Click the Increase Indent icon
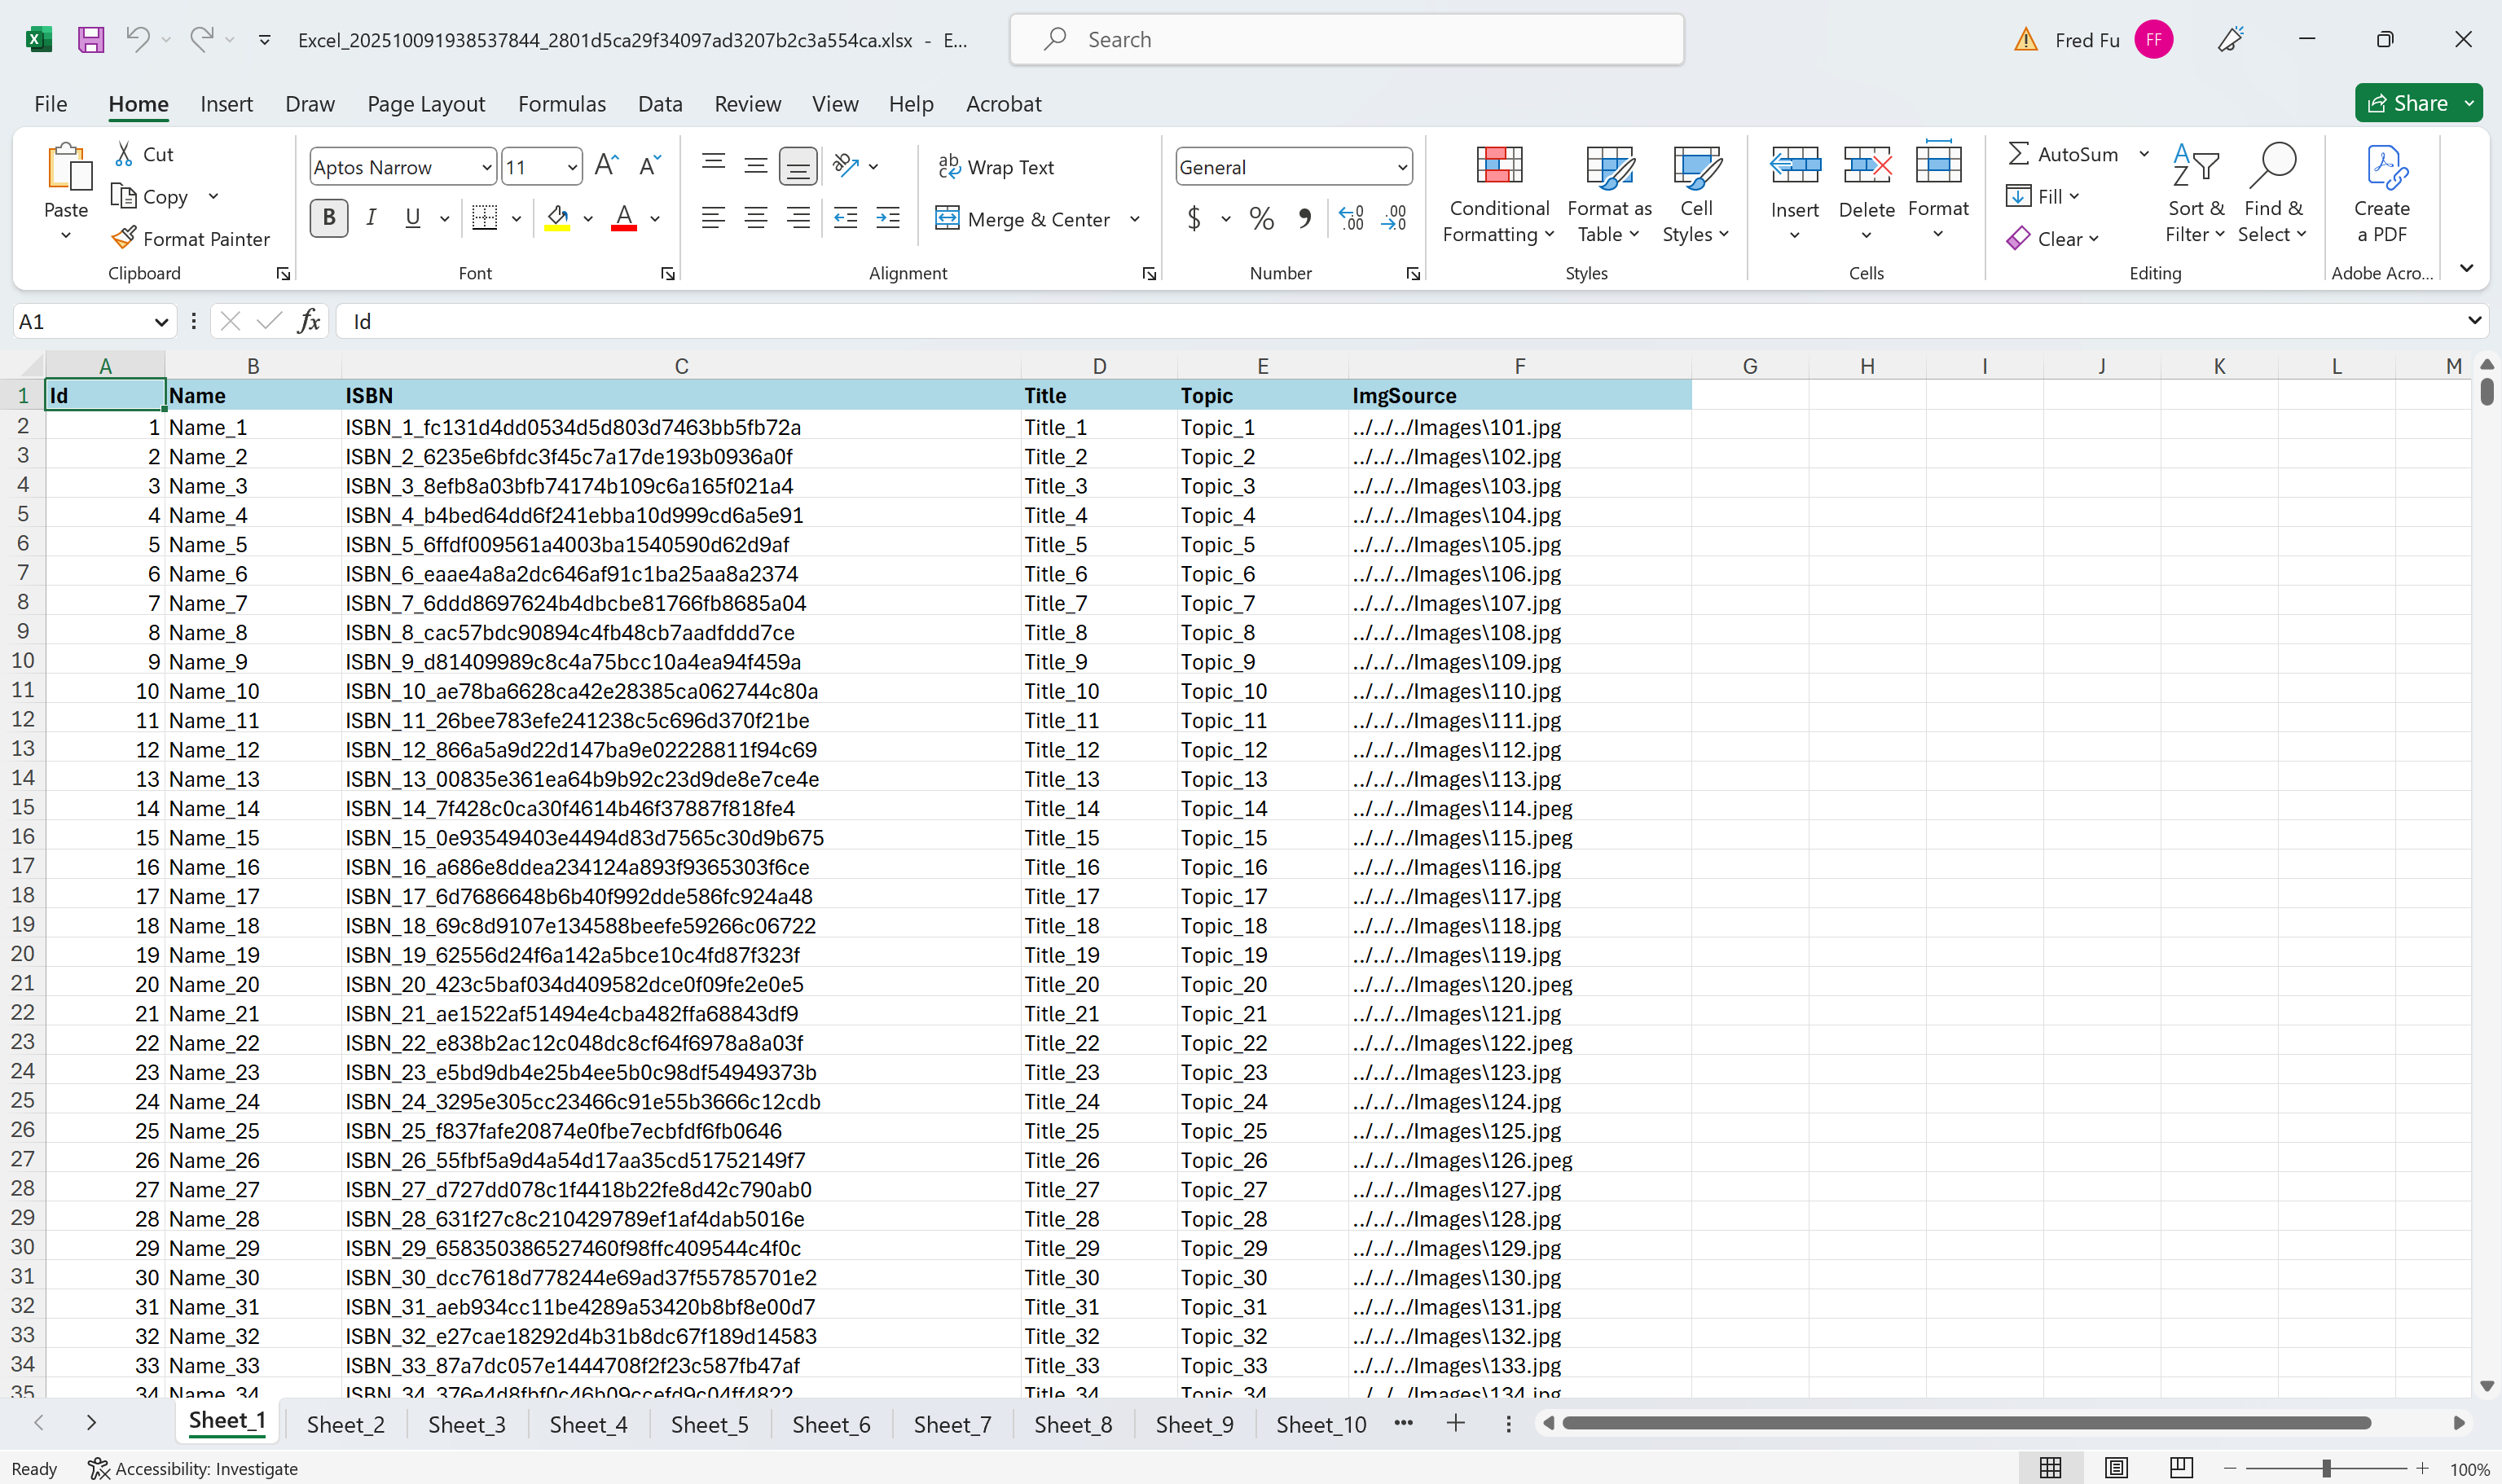2502x1484 pixels. (888, 218)
